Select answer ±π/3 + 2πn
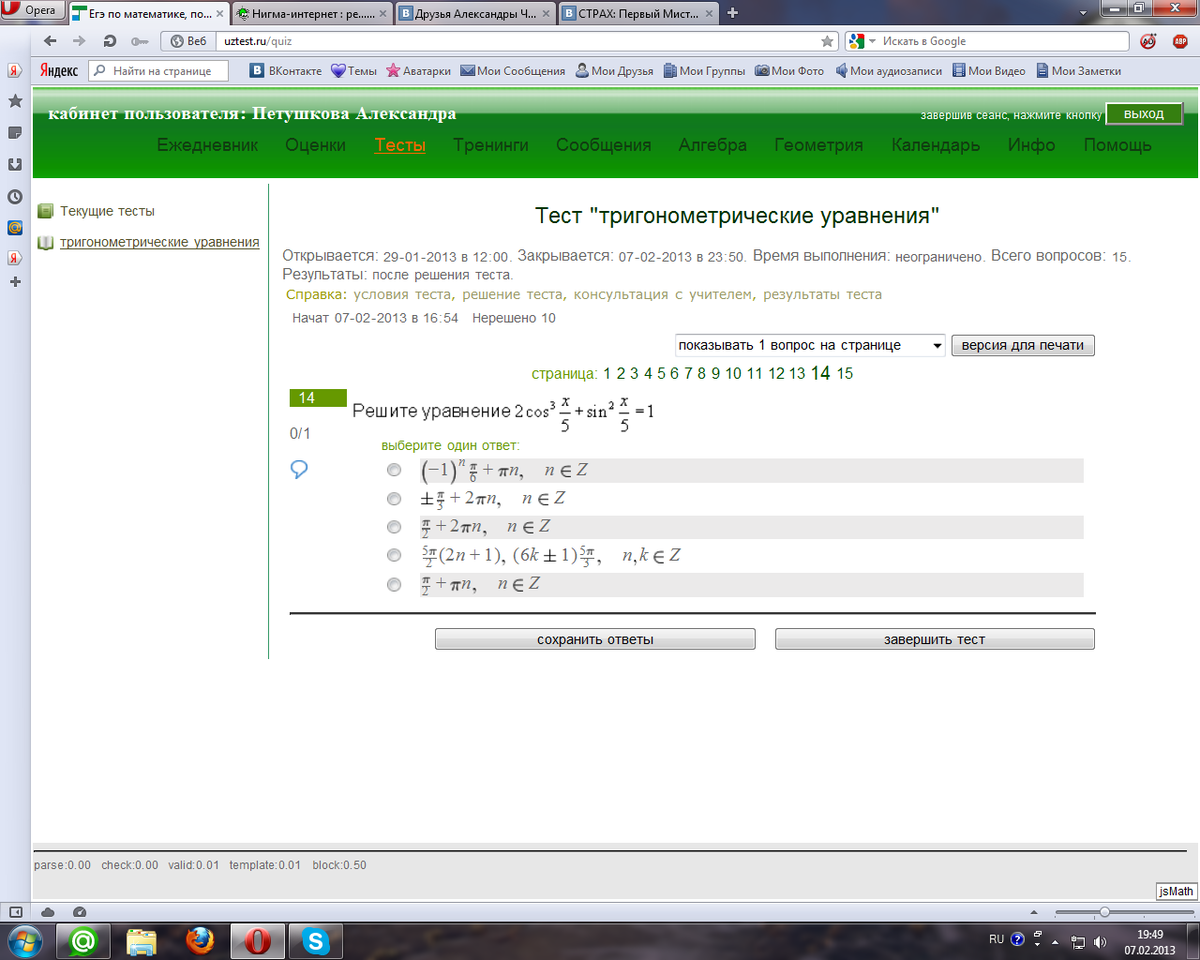 (395, 498)
